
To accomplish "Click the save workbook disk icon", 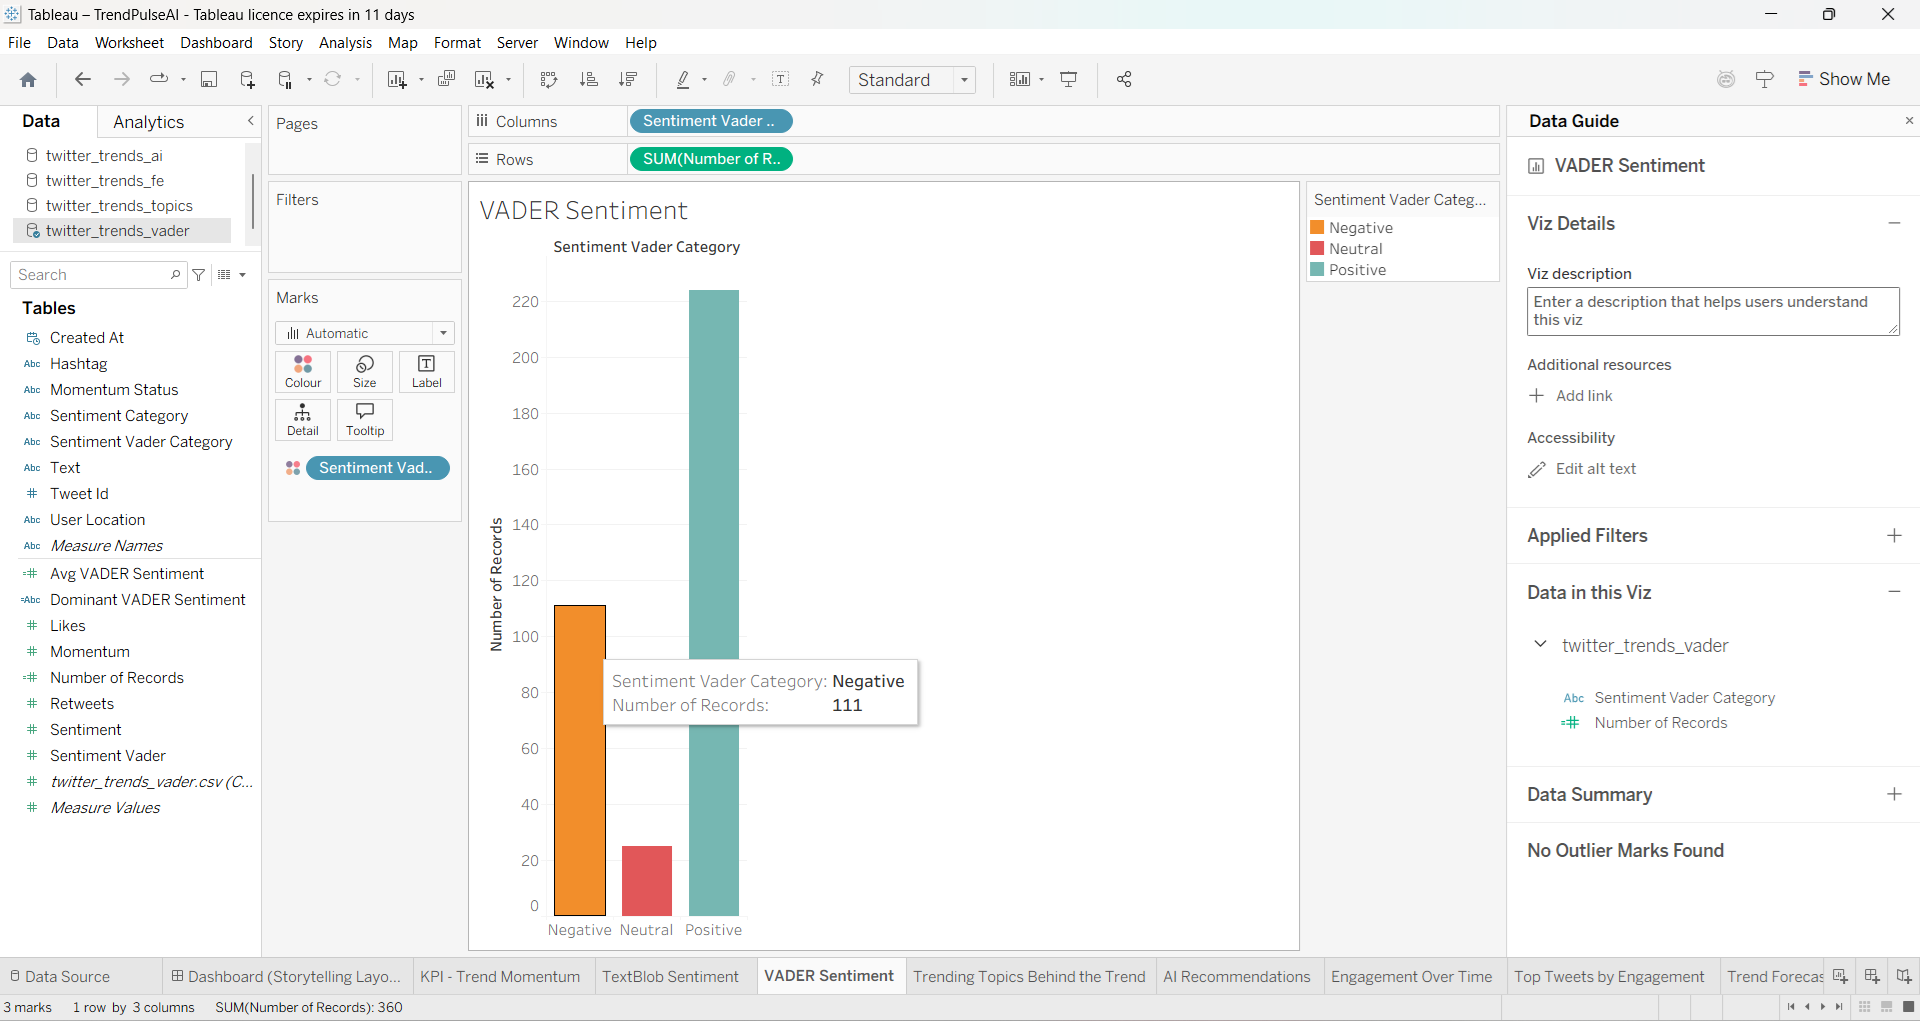I will (209, 79).
